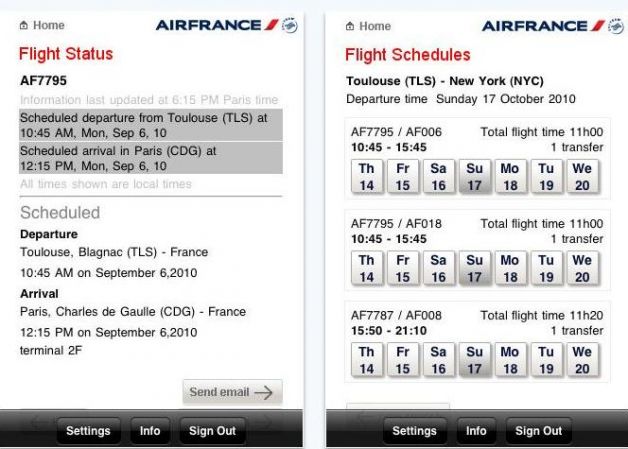Viewport: 628px width, 449px height.
Task: Click Air France logo on Flight Schedules screen
Action: 552,25
